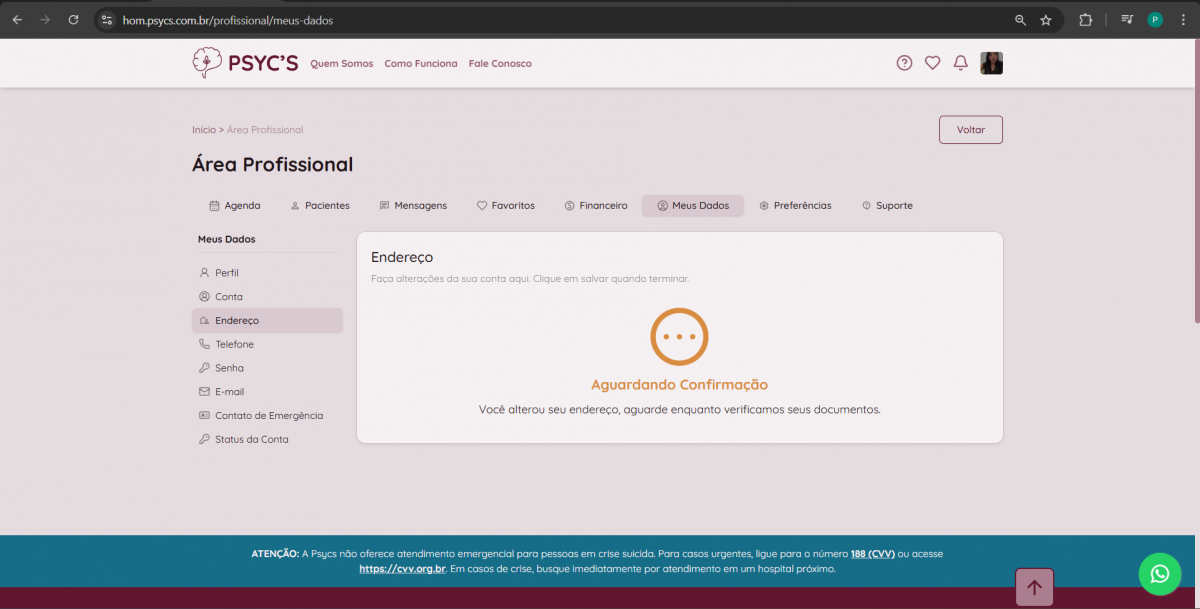Click Início in the breadcrumb
The image size is (1200, 609).
(203, 130)
